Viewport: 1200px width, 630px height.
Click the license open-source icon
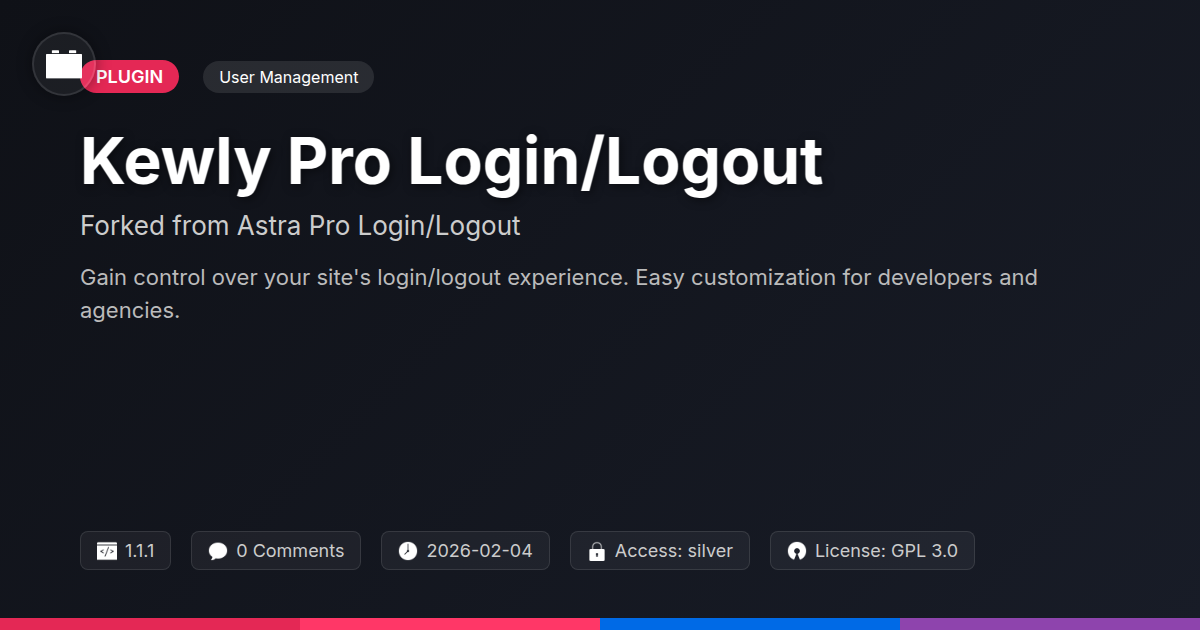coord(796,551)
